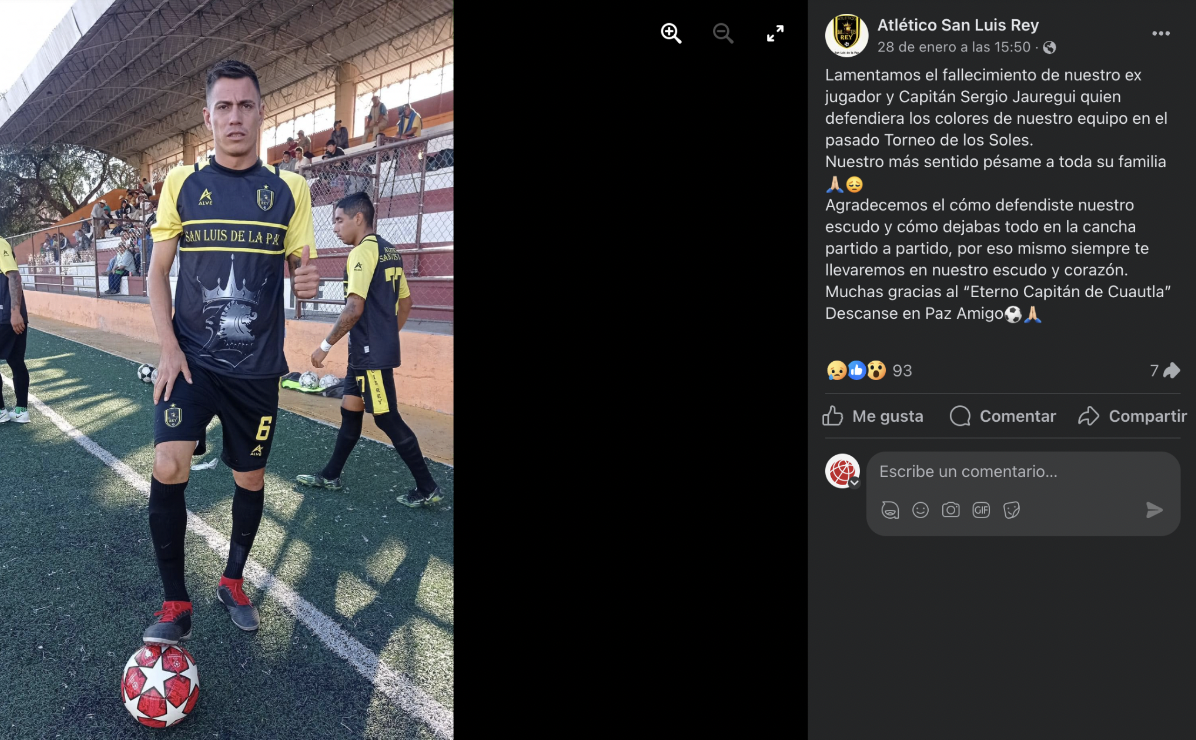Open the post options three-dot menu
1196x740 pixels.
[1161, 34]
